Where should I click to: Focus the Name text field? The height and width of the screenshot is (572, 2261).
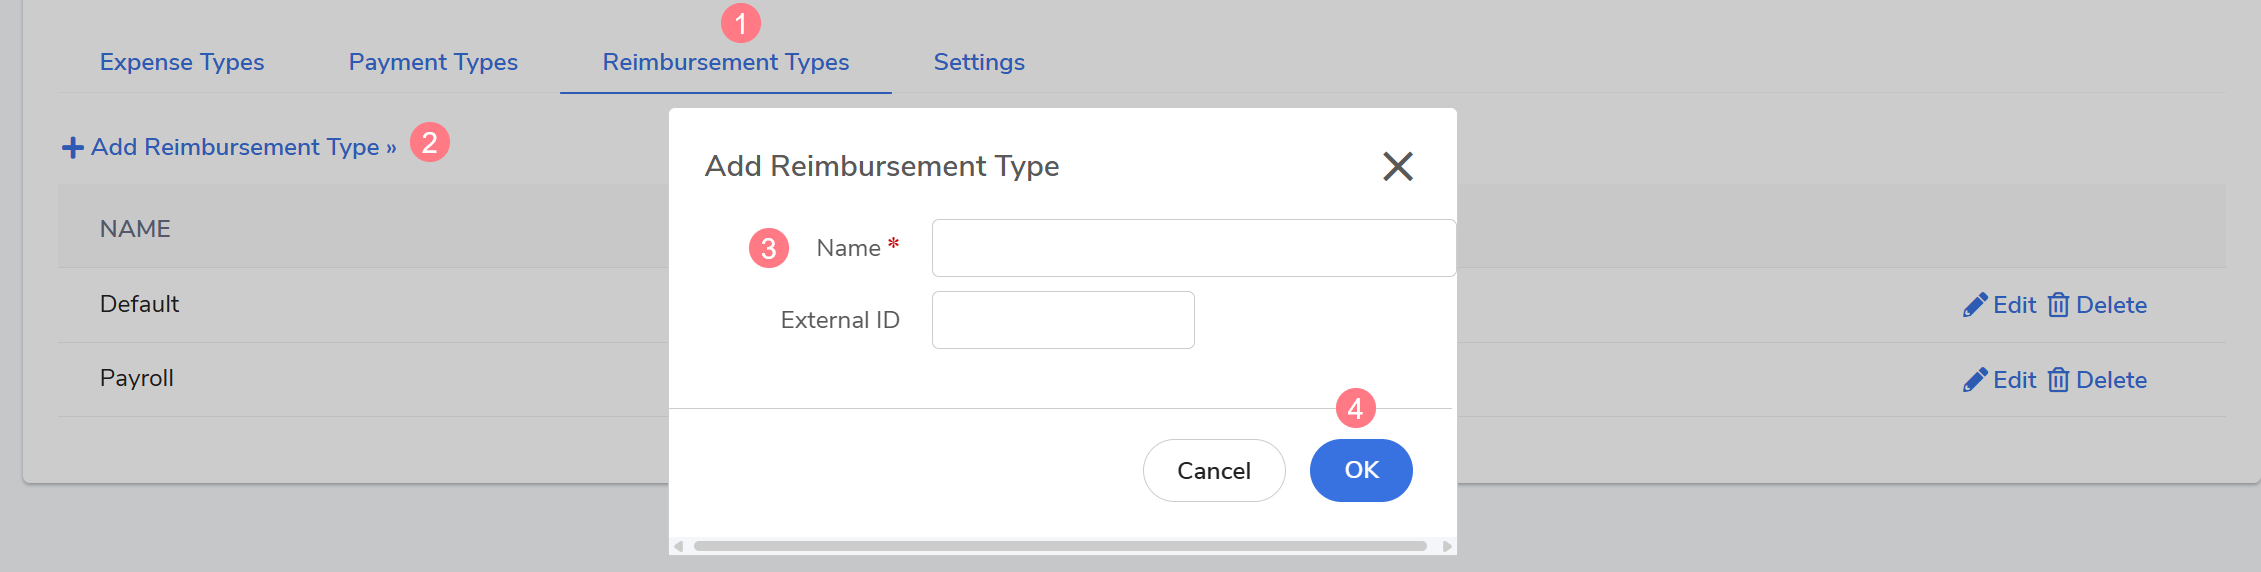coord(1193,248)
